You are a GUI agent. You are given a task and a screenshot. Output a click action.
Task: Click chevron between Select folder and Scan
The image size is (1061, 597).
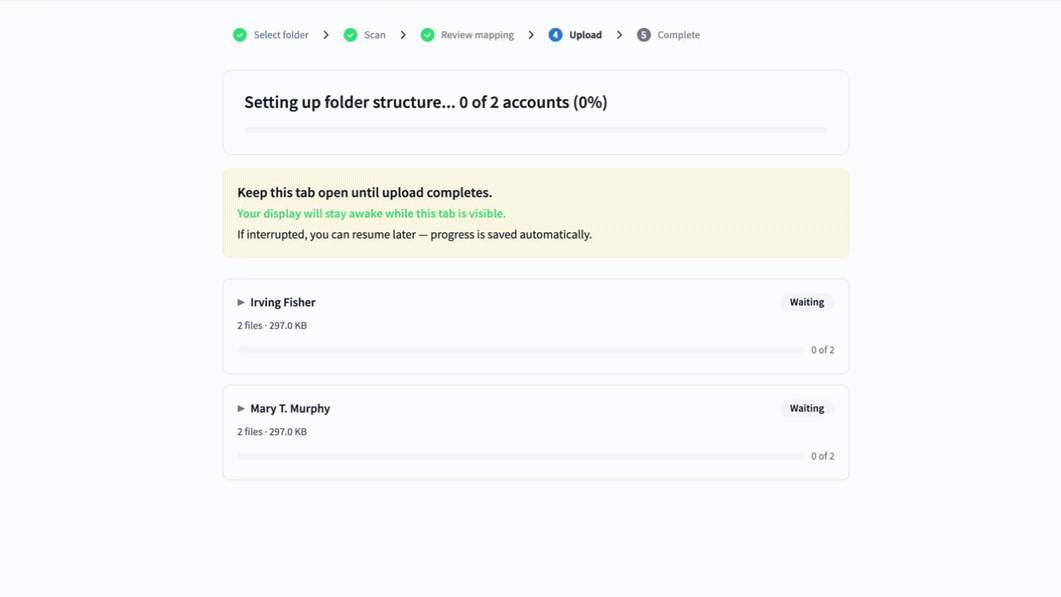[x=326, y=35]
